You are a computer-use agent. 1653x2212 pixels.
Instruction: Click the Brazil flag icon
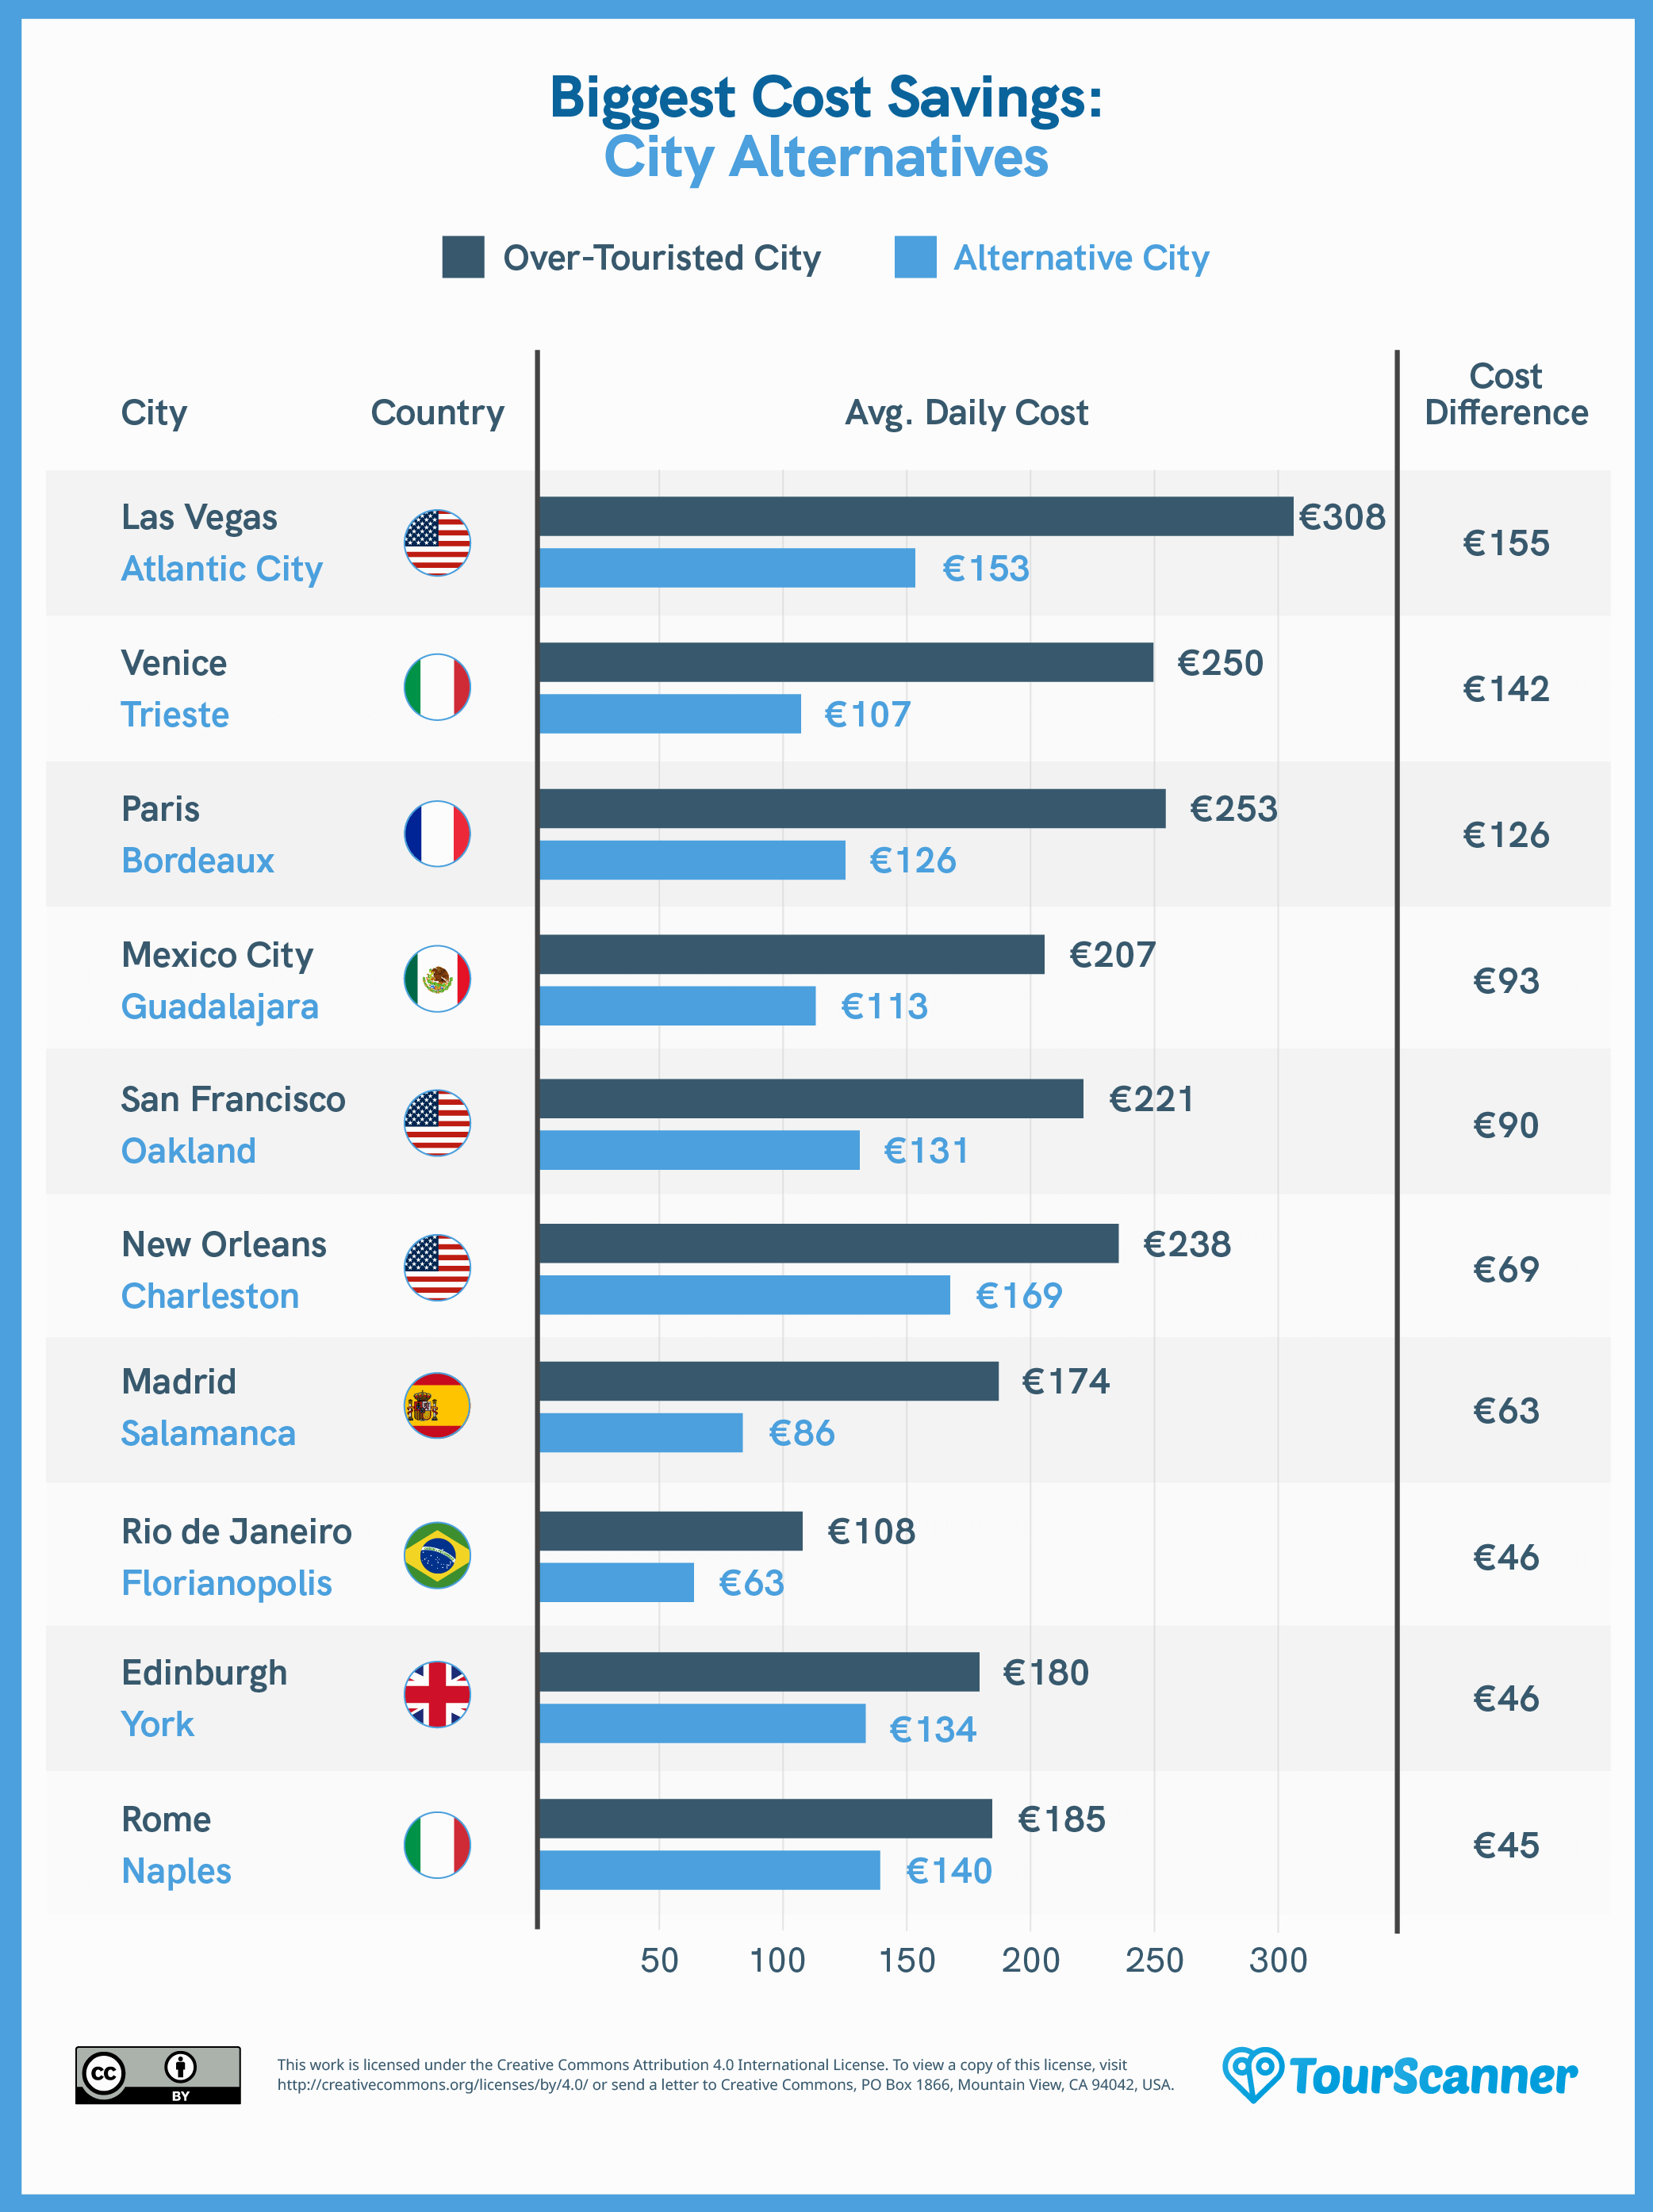coord(437,1556)
